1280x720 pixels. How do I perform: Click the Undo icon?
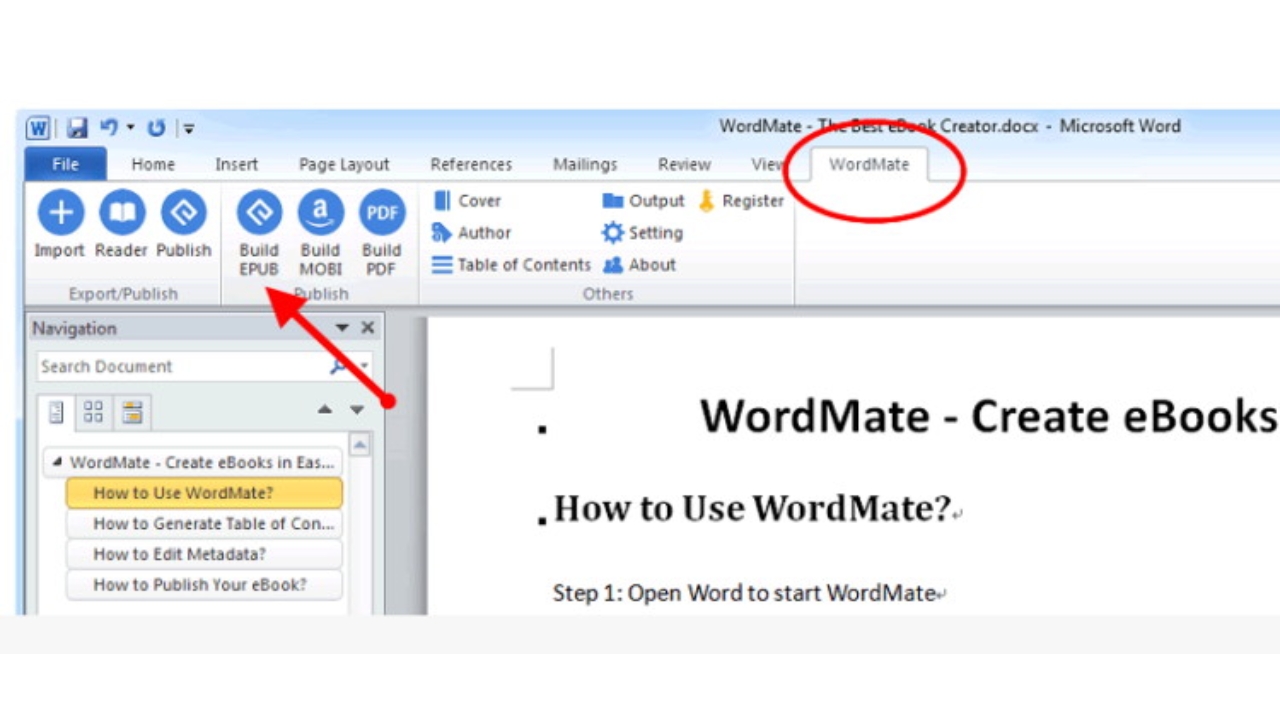pyautogui.click(x=109, y=128)
